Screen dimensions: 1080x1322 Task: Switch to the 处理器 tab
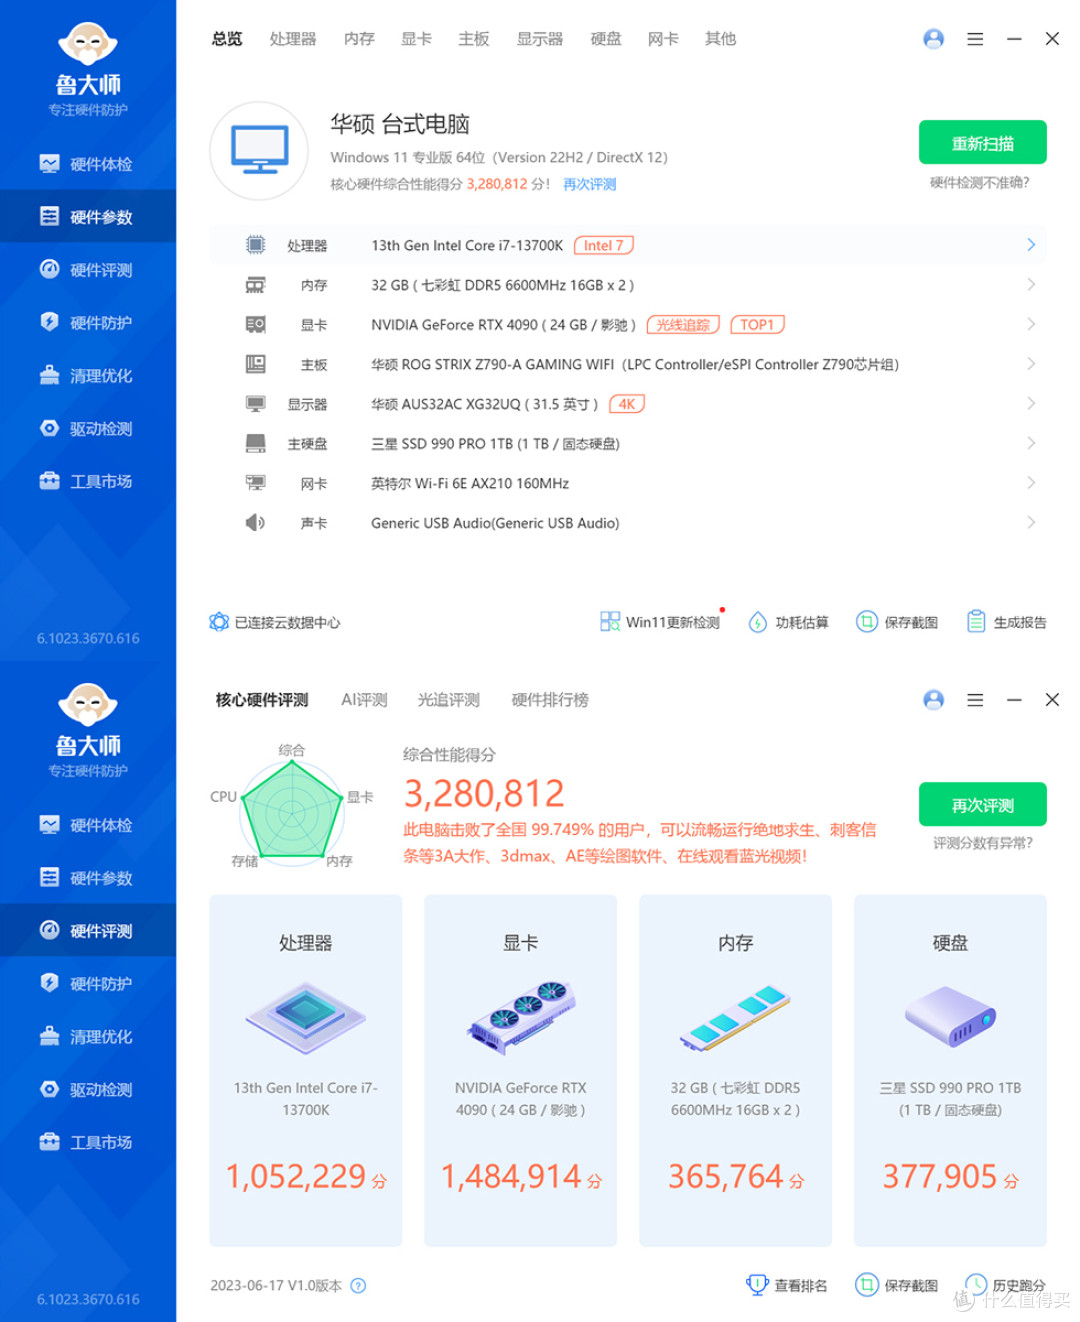tap(293, 39)
